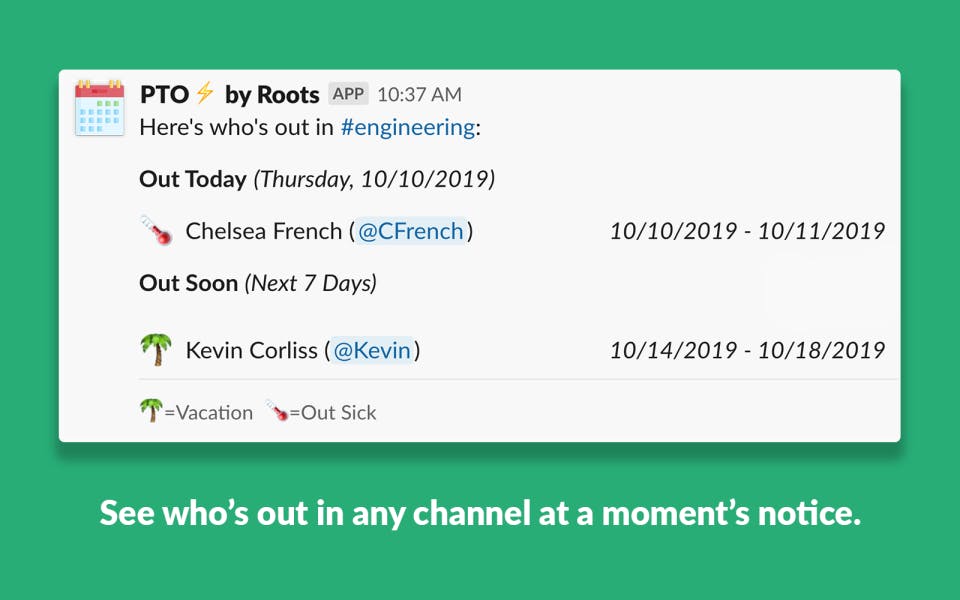Click the =Out Sick legend text

click(333, 412)
